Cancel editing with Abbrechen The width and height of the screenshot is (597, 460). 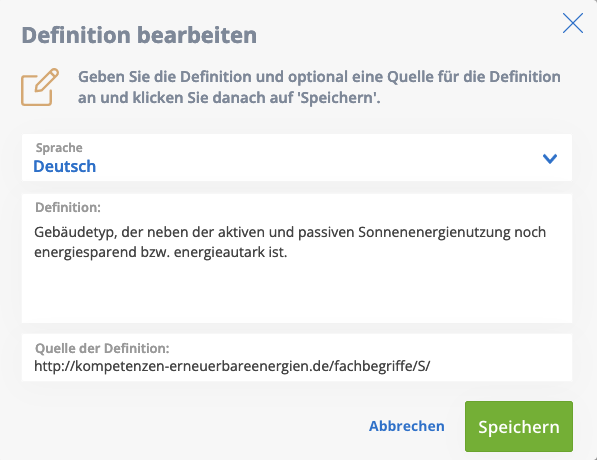click(x=407, y=426)
